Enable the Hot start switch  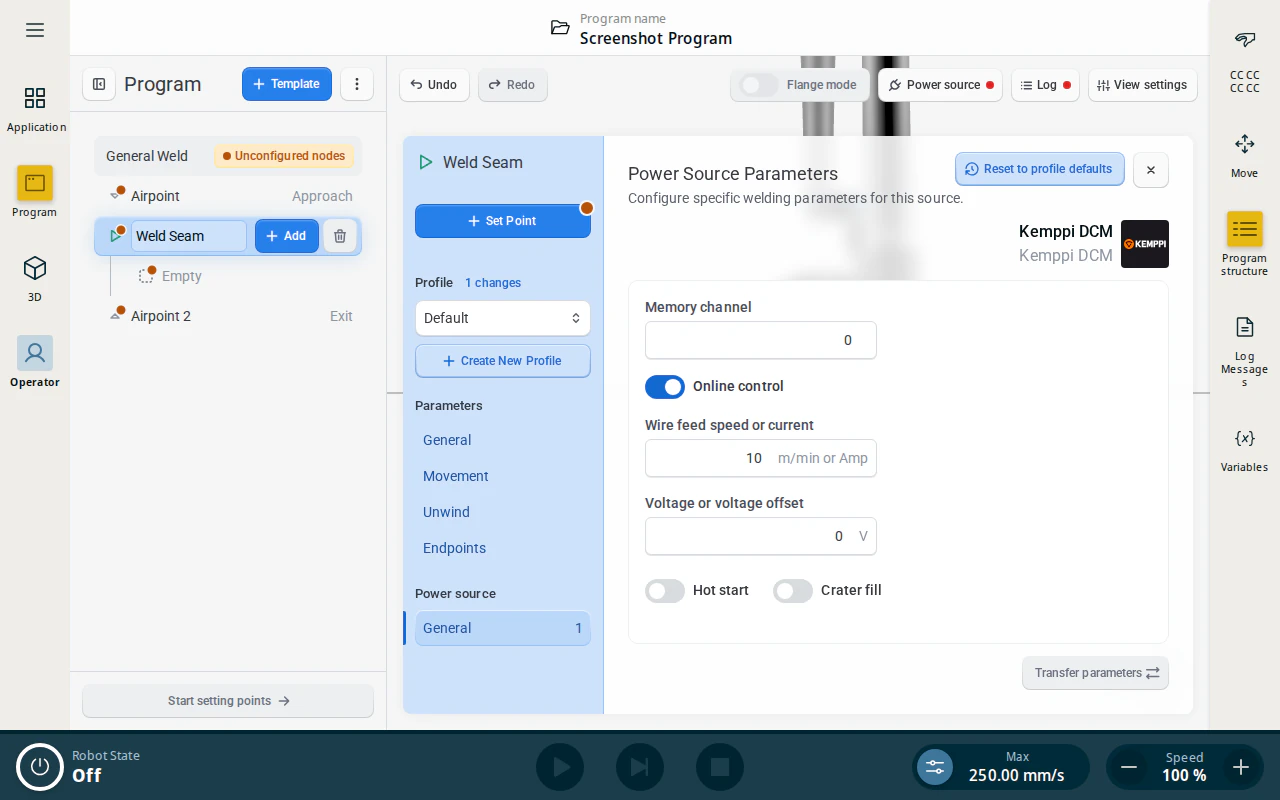coord(665,591)
